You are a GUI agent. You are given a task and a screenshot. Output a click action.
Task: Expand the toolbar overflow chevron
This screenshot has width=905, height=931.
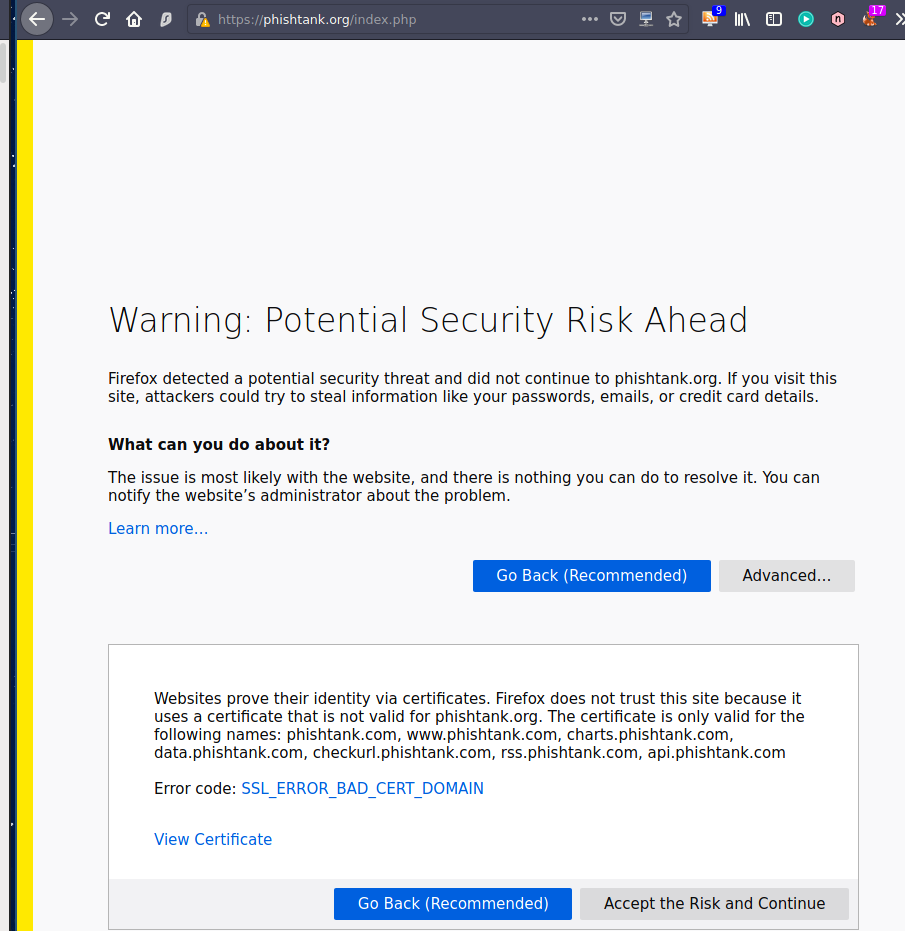pyautogui.click(x=899, y=20)
